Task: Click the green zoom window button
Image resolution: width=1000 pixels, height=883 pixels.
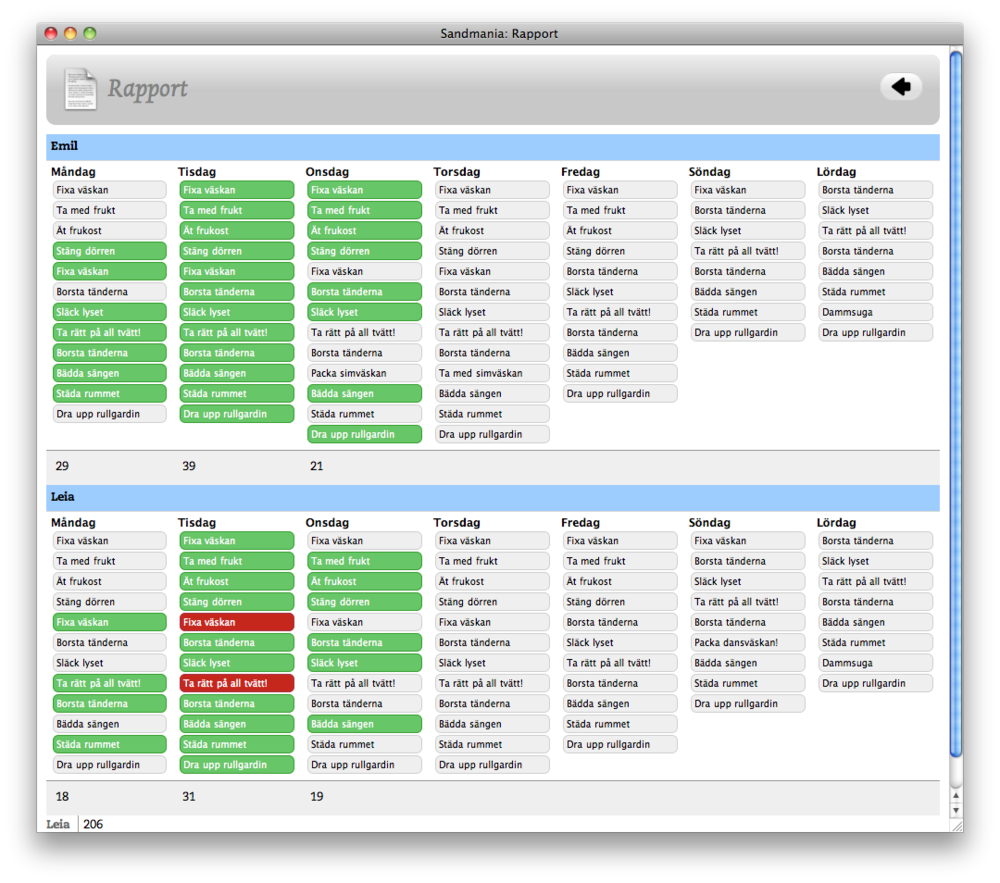Action: point(89,34)
